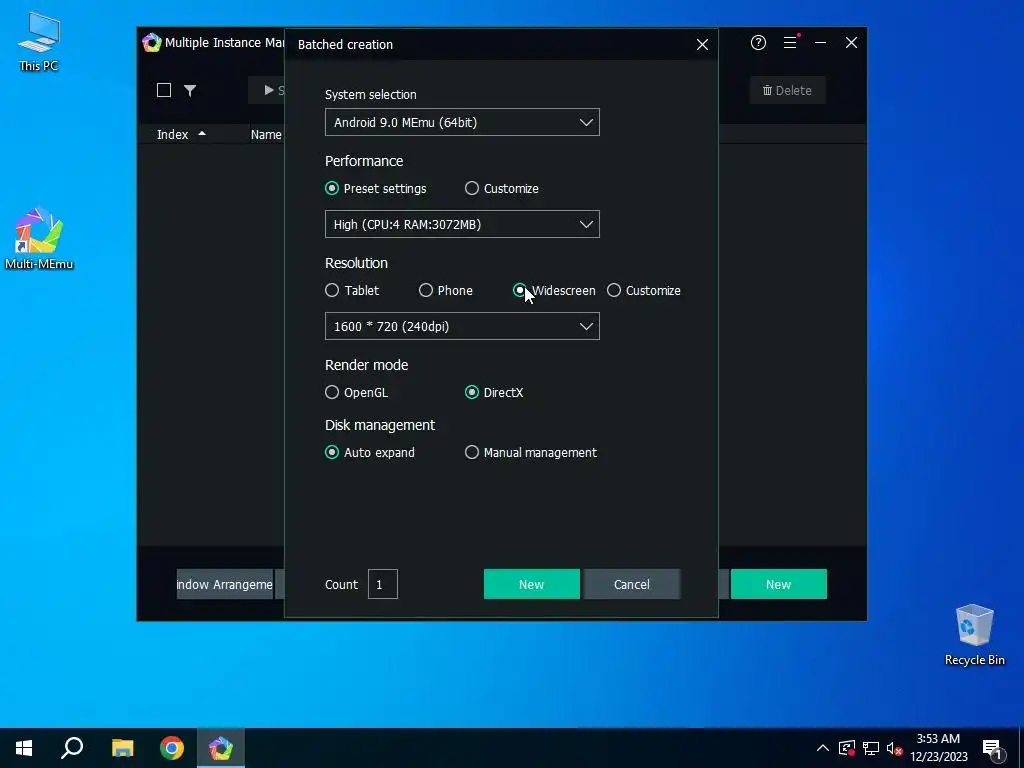1024x768 pixels.
Task: Toggle select-all checkbox in manager toolbar
Action: (x=164, y=90)
